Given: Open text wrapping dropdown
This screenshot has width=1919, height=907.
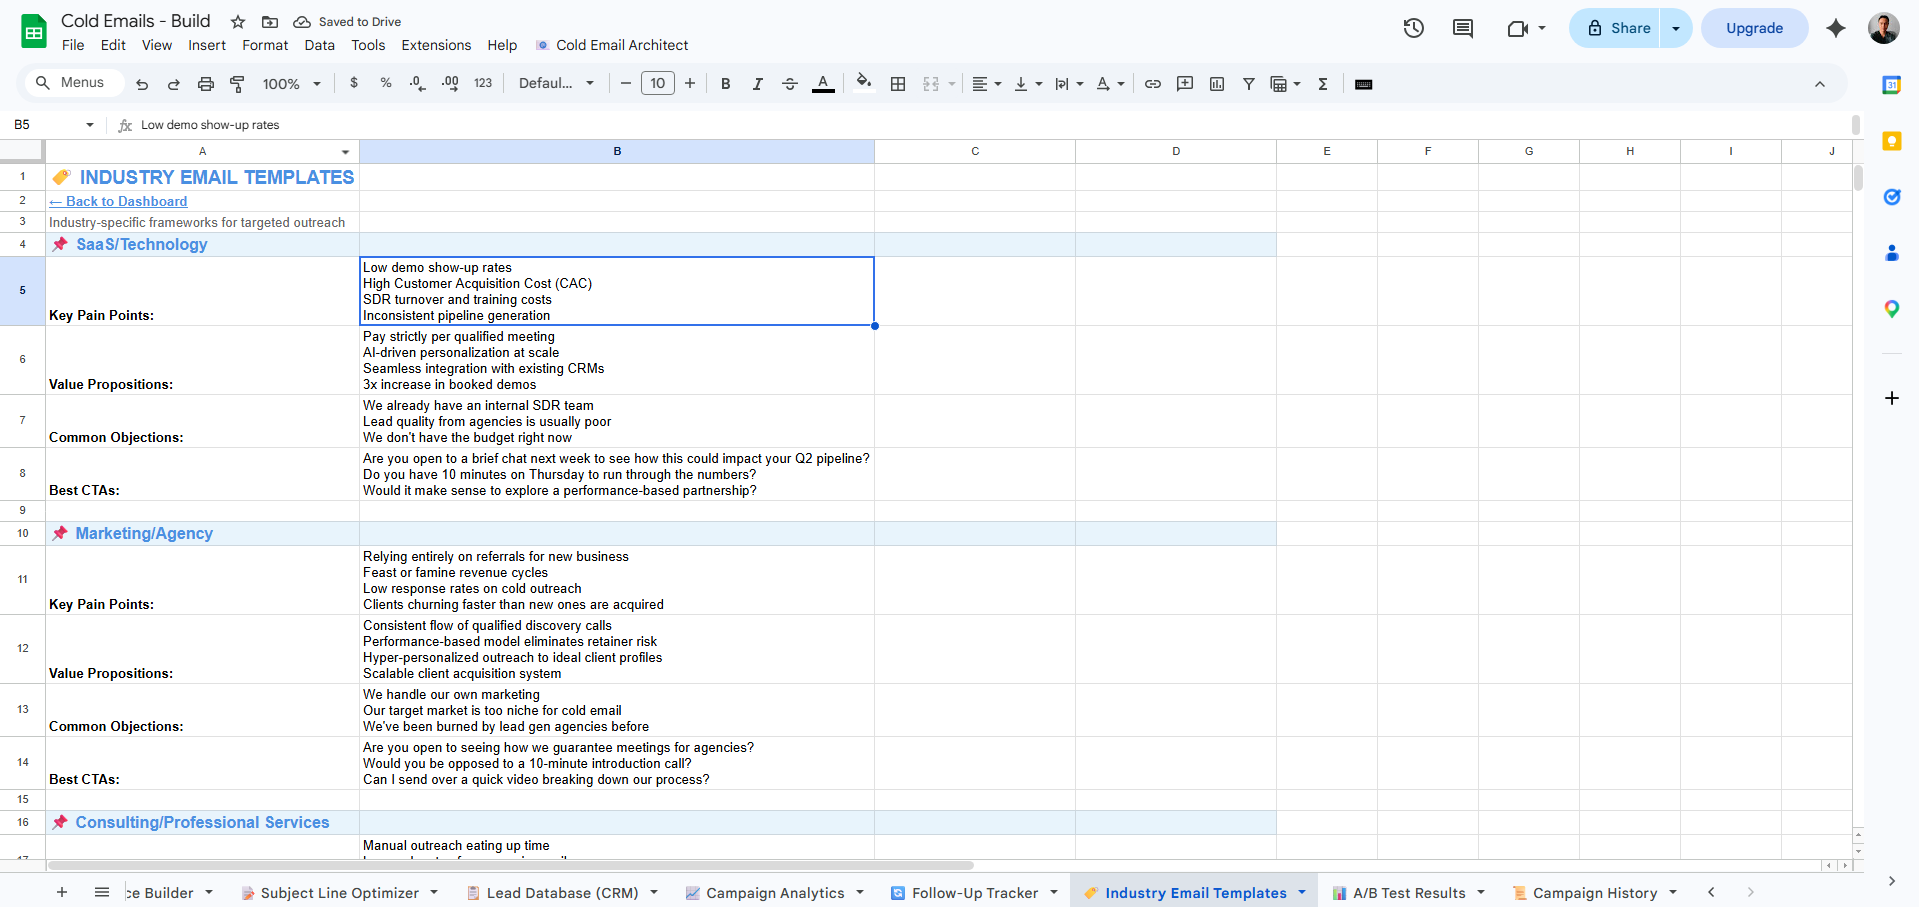Looking at the screenshot, I should [1069, 84].
